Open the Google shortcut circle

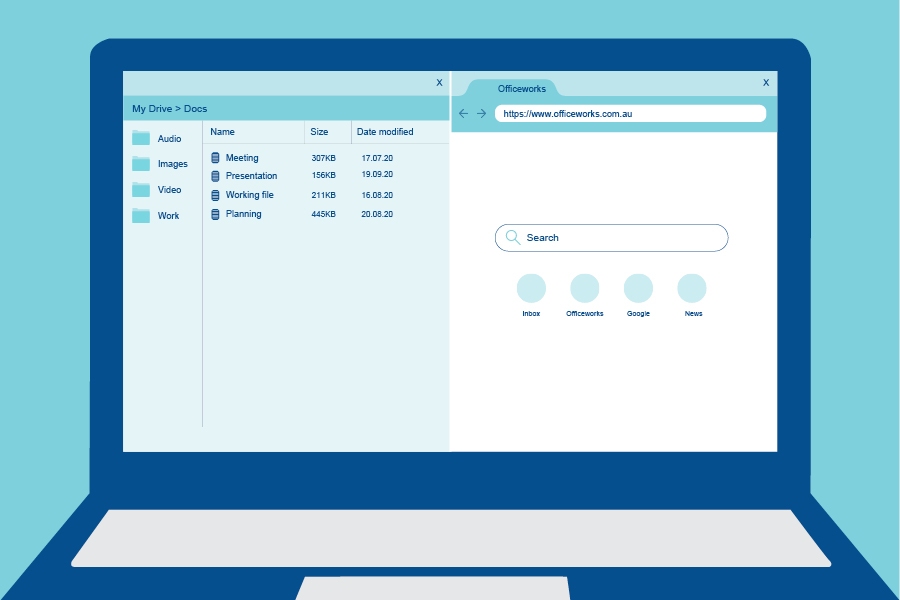[638, 288]
